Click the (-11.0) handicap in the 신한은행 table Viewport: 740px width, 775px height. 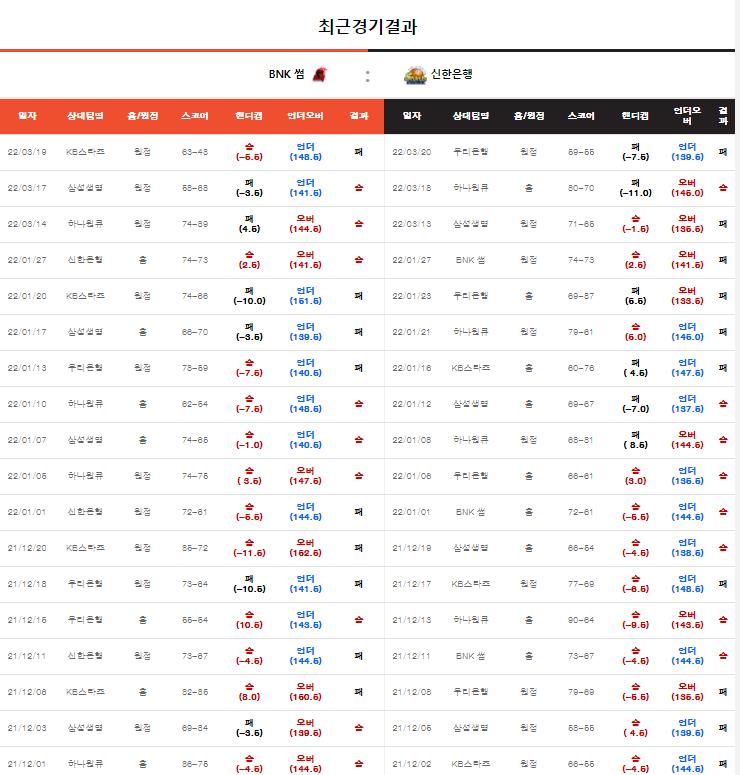point(635,193)
